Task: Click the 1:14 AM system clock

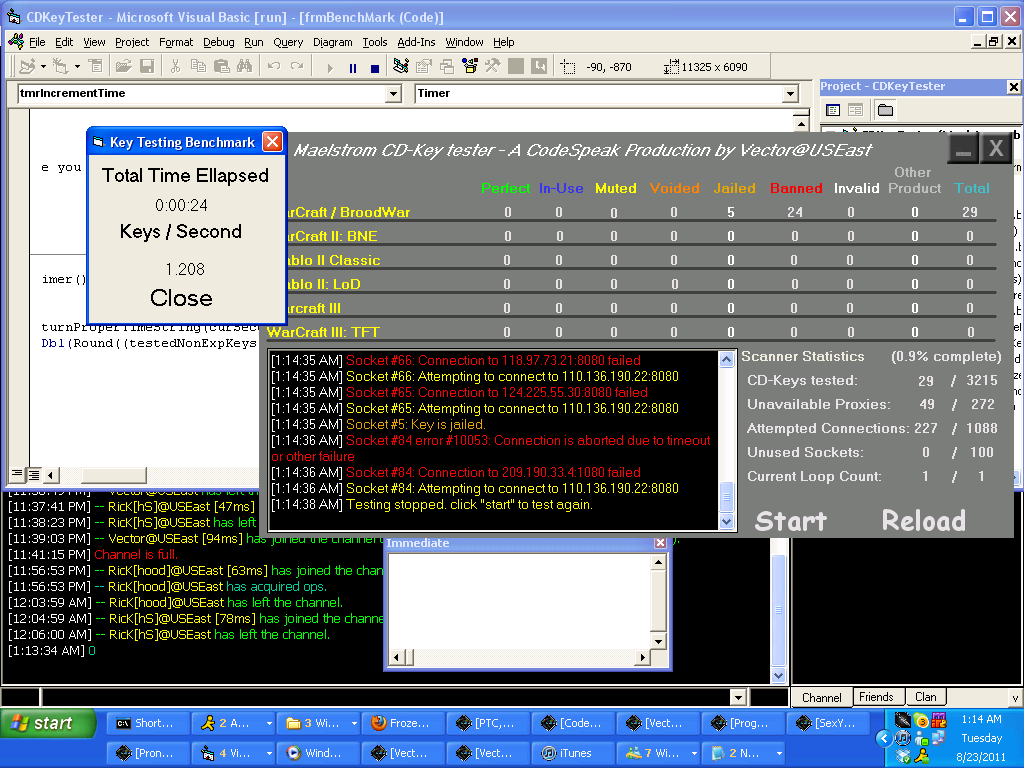Action: (x=981, y=719)
